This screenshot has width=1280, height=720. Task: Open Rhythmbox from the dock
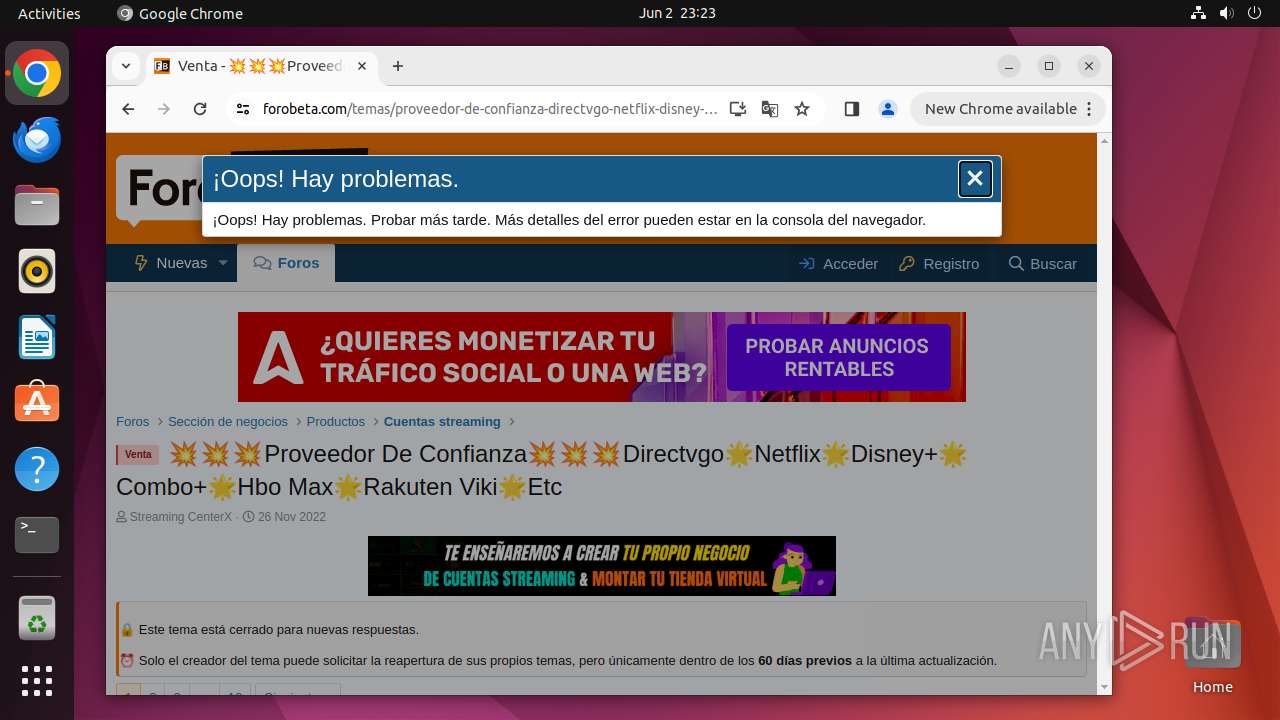pos(37,272)
